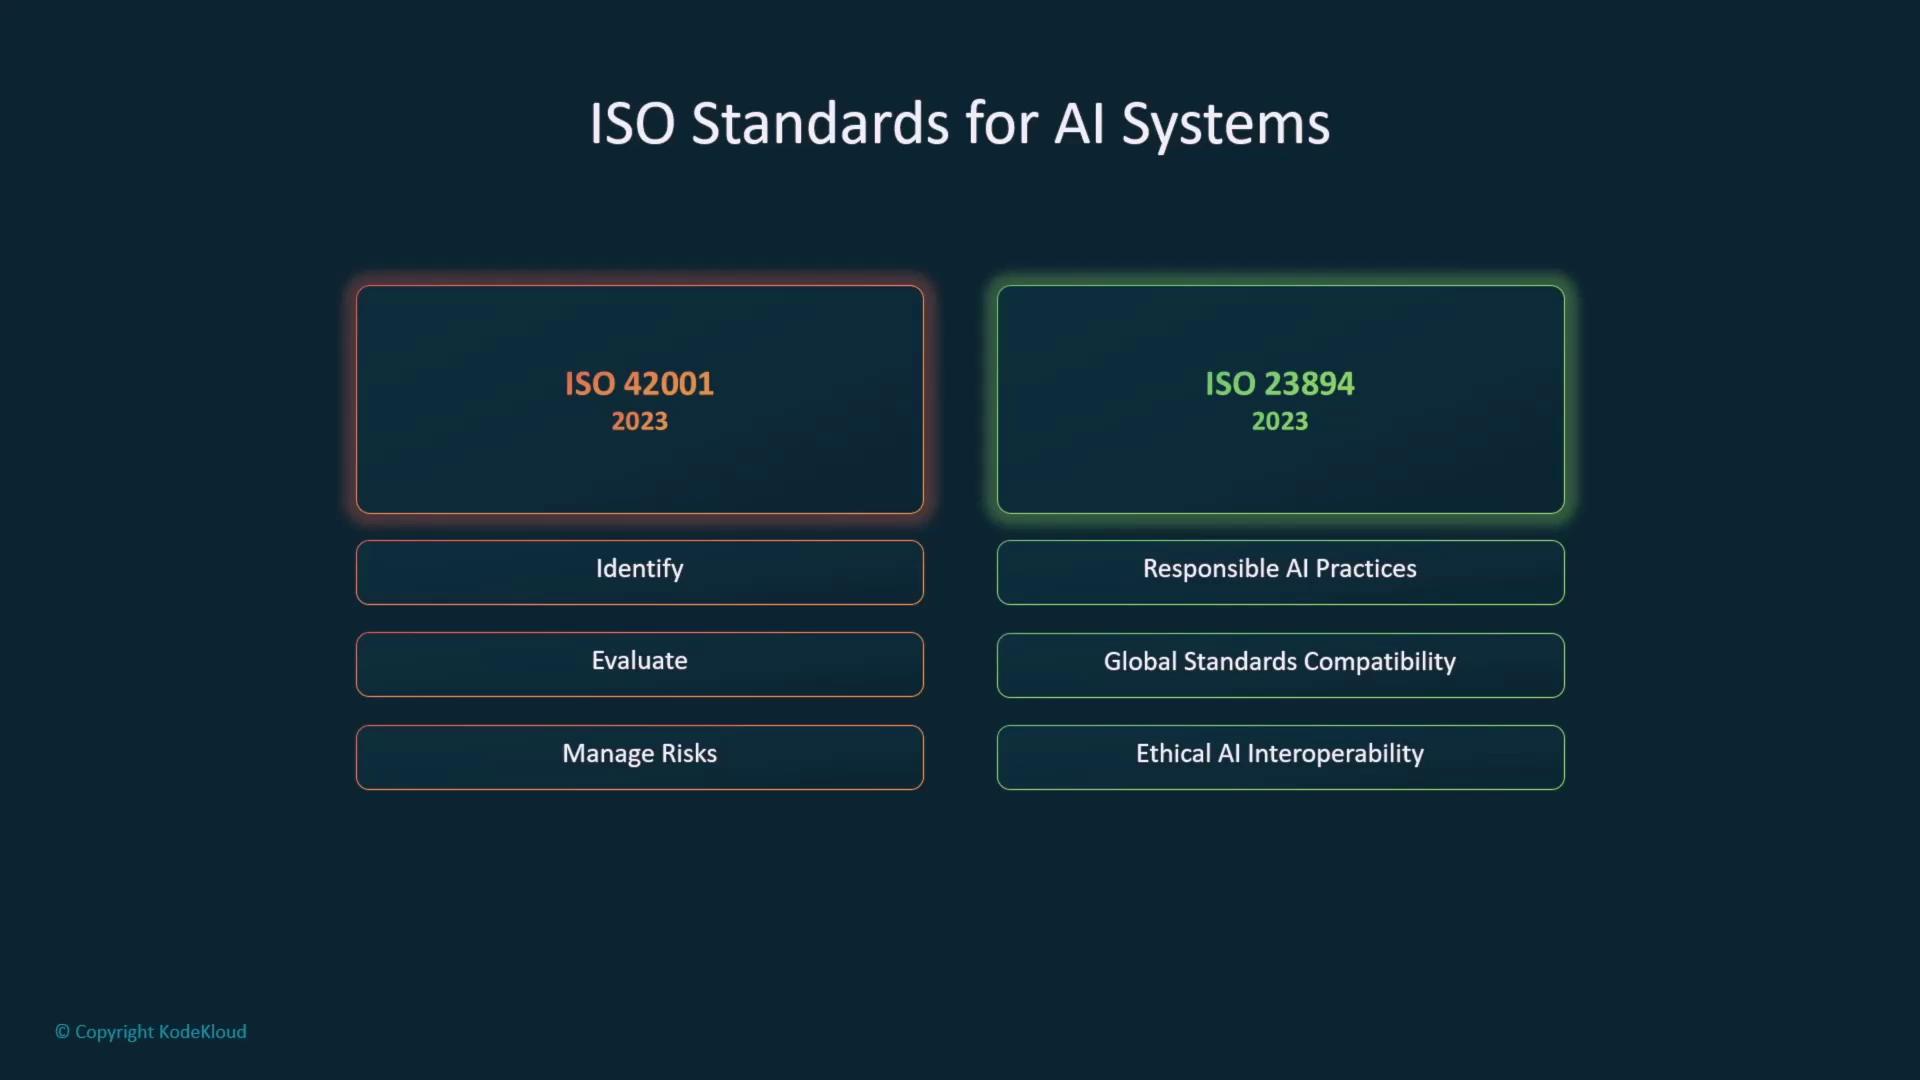Viewport: 1920px width, 1080px height.
Task: Click the word Risks in Manage Risks
Action: (x=689, y=754)
